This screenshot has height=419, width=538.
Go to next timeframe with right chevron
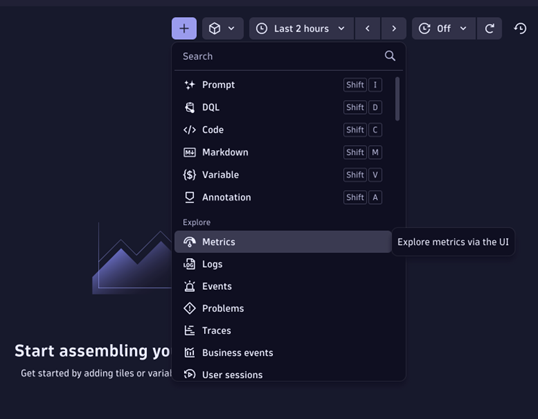394,28
